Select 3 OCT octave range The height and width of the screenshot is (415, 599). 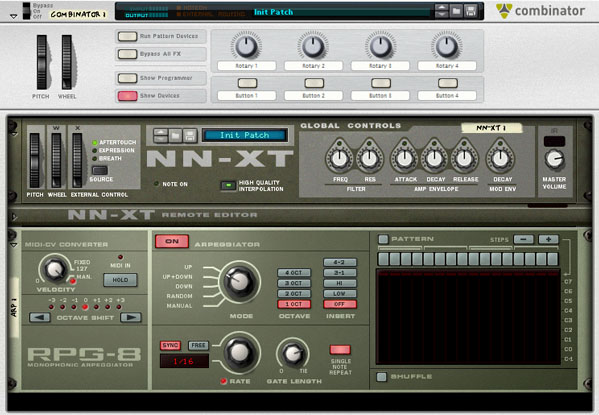294,283
